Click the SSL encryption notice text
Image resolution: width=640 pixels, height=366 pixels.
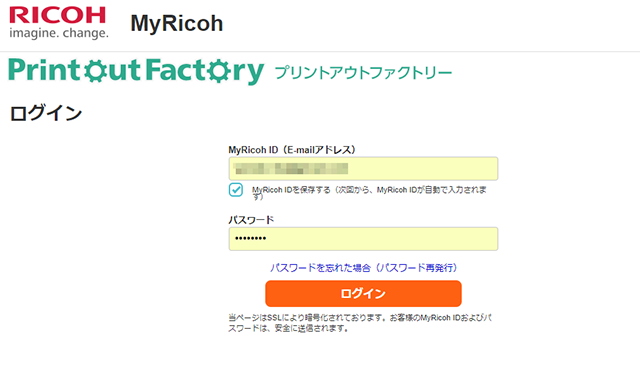360,323
